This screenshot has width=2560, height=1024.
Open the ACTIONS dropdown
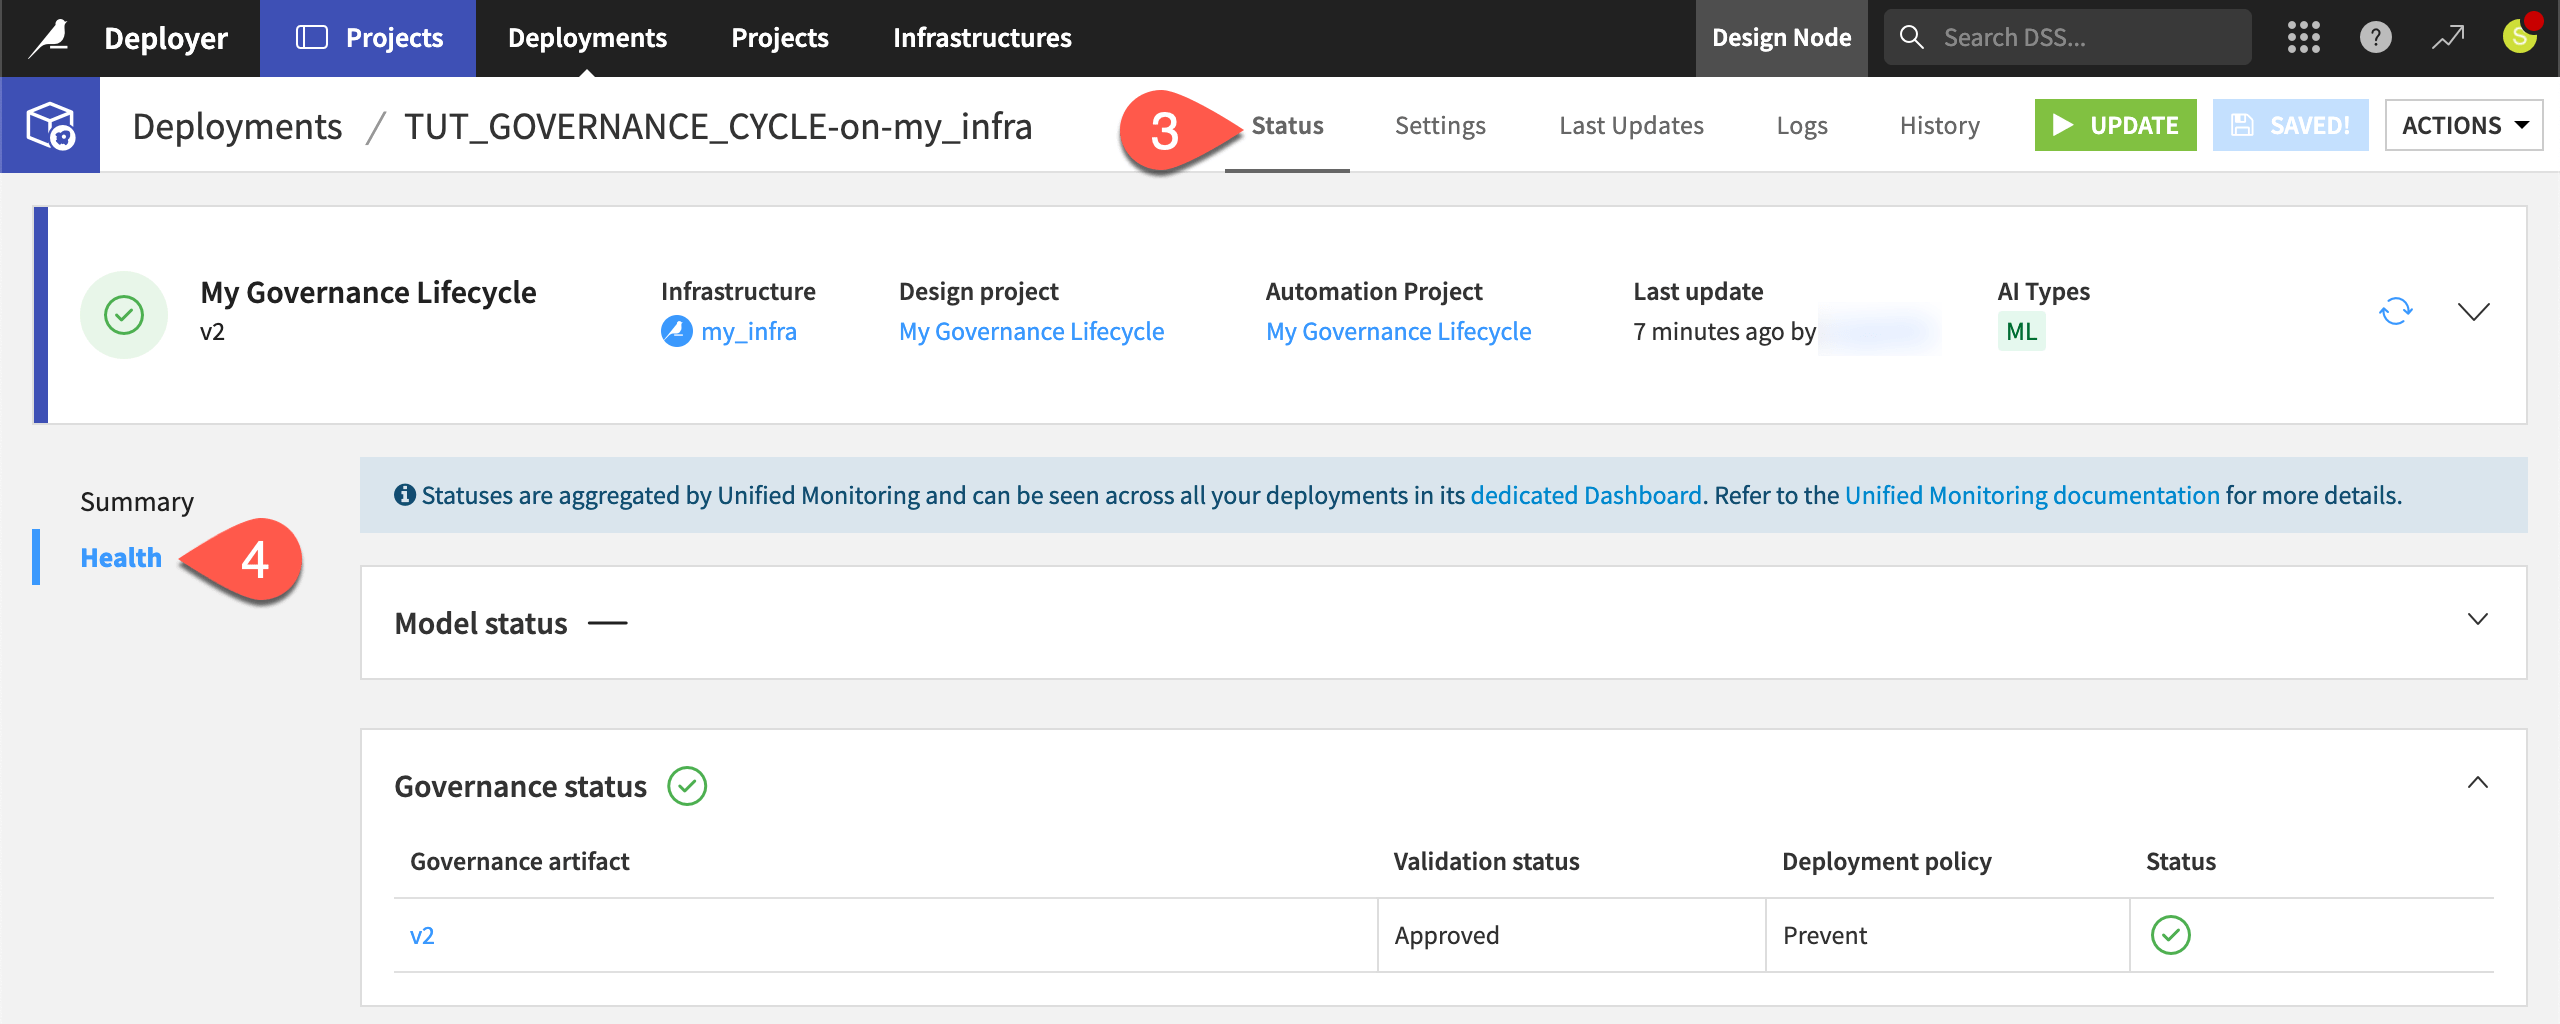(2463, 124)
